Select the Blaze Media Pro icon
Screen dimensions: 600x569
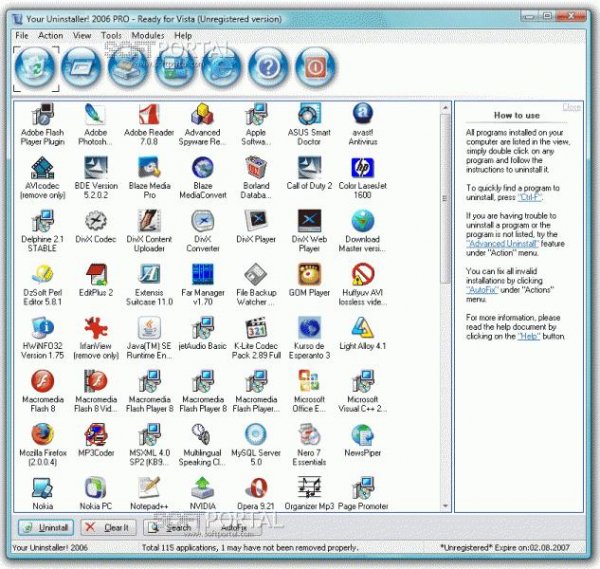[149, 168]
